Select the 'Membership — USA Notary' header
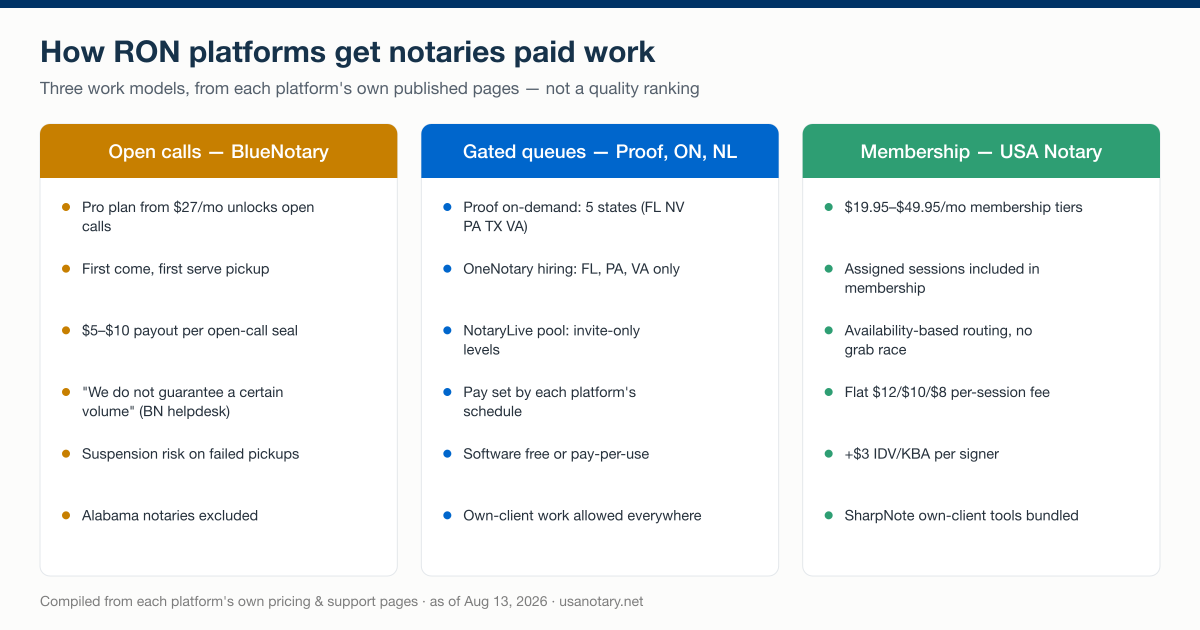This screenshot has width=1200, height=630. pos(981,151)
